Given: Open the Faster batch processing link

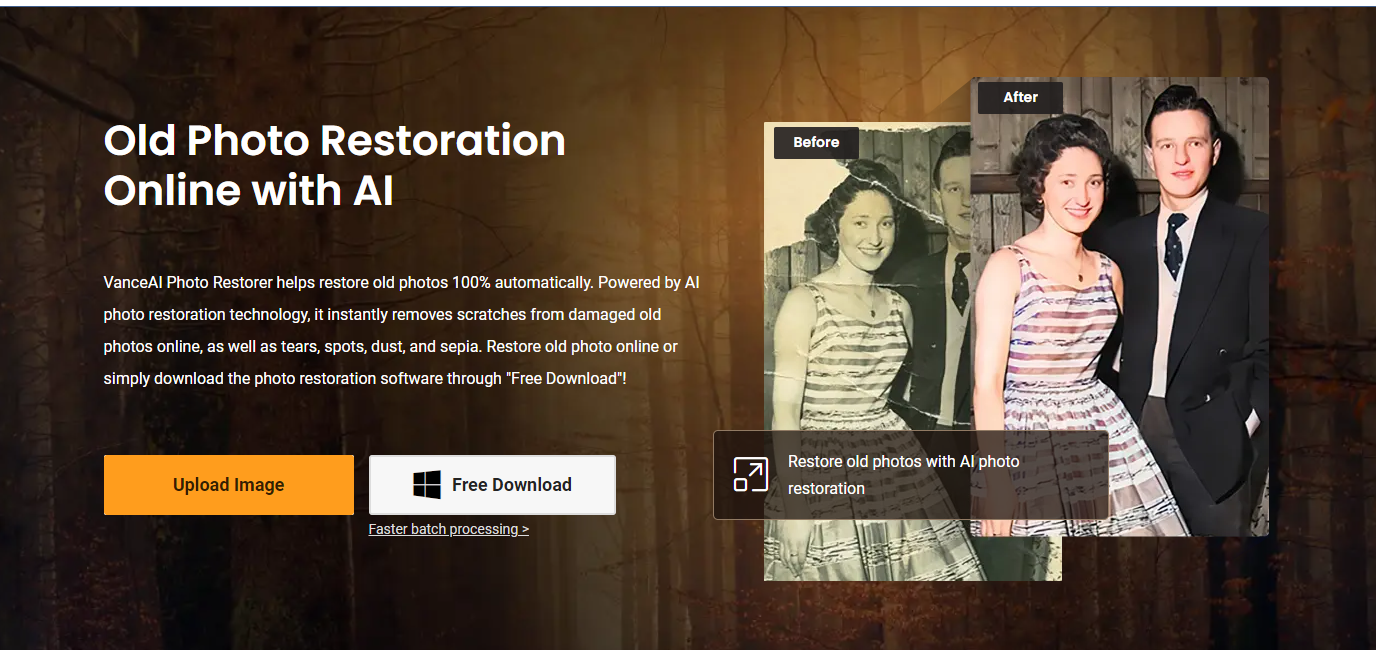Looking at the screenshot, I should point(448,529).
